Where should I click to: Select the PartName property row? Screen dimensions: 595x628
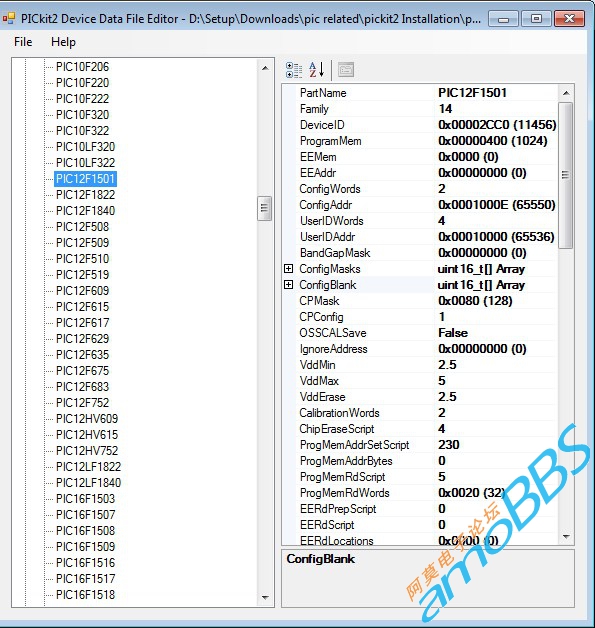tap(420, 93)
